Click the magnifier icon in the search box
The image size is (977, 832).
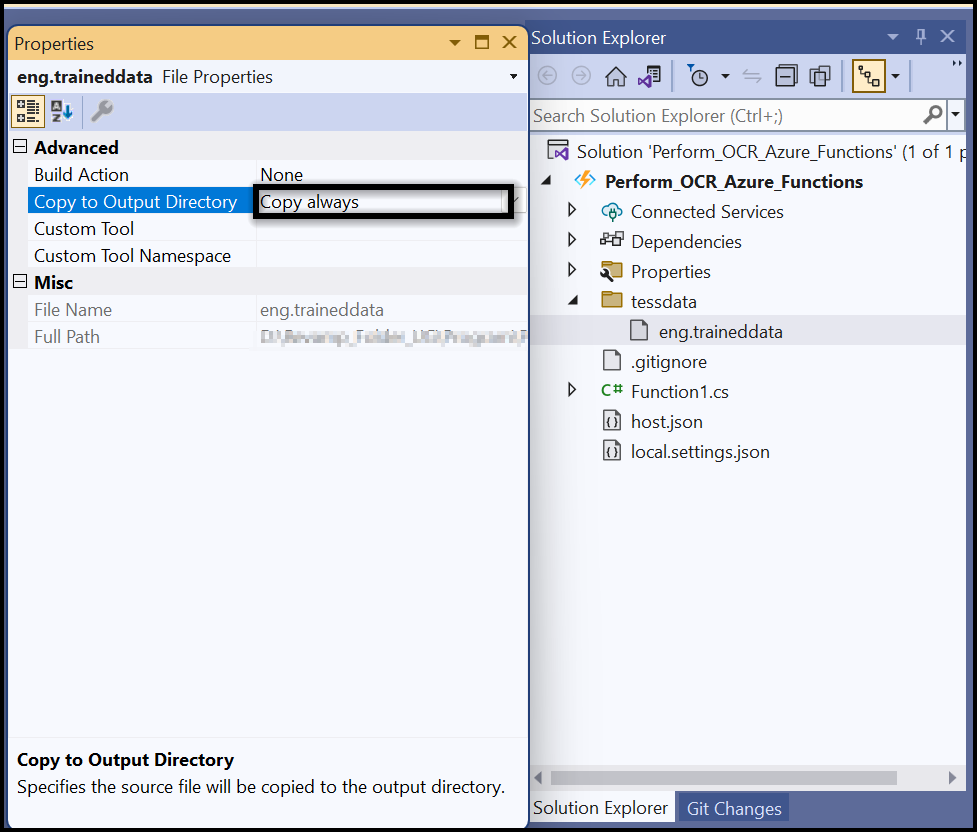(932, 115)
